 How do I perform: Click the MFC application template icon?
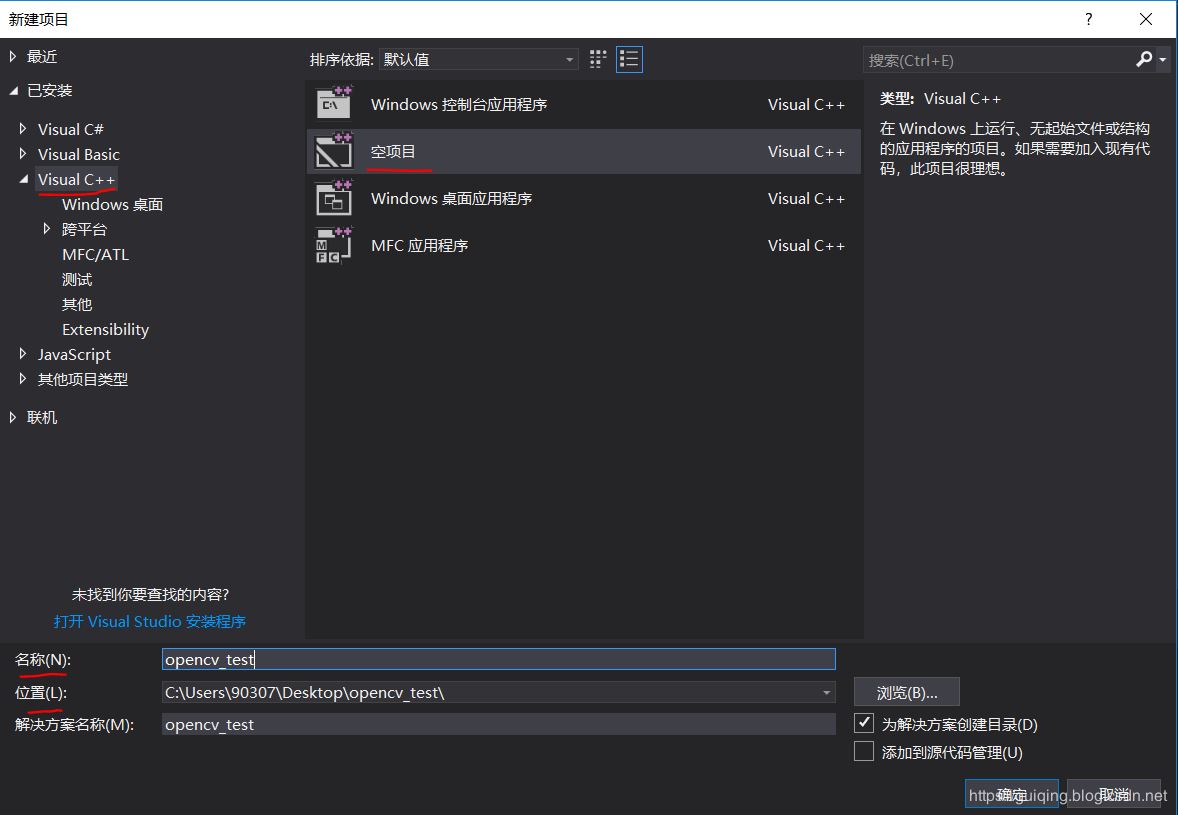coord(334,246)
